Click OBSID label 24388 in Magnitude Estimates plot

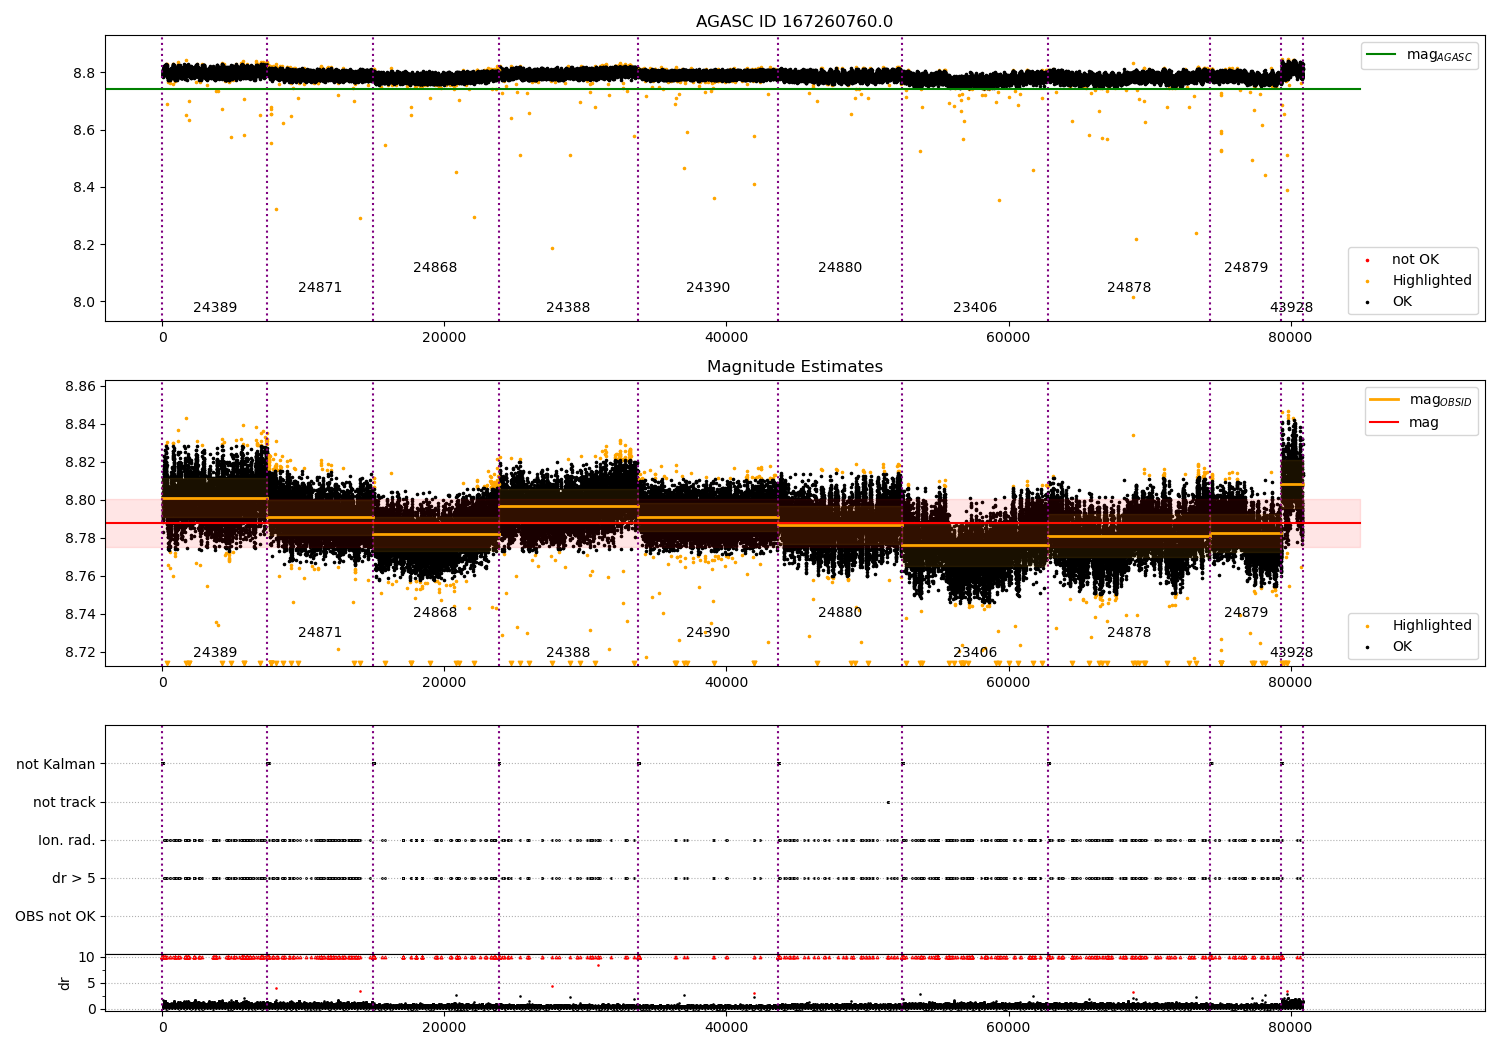(568, 653)
